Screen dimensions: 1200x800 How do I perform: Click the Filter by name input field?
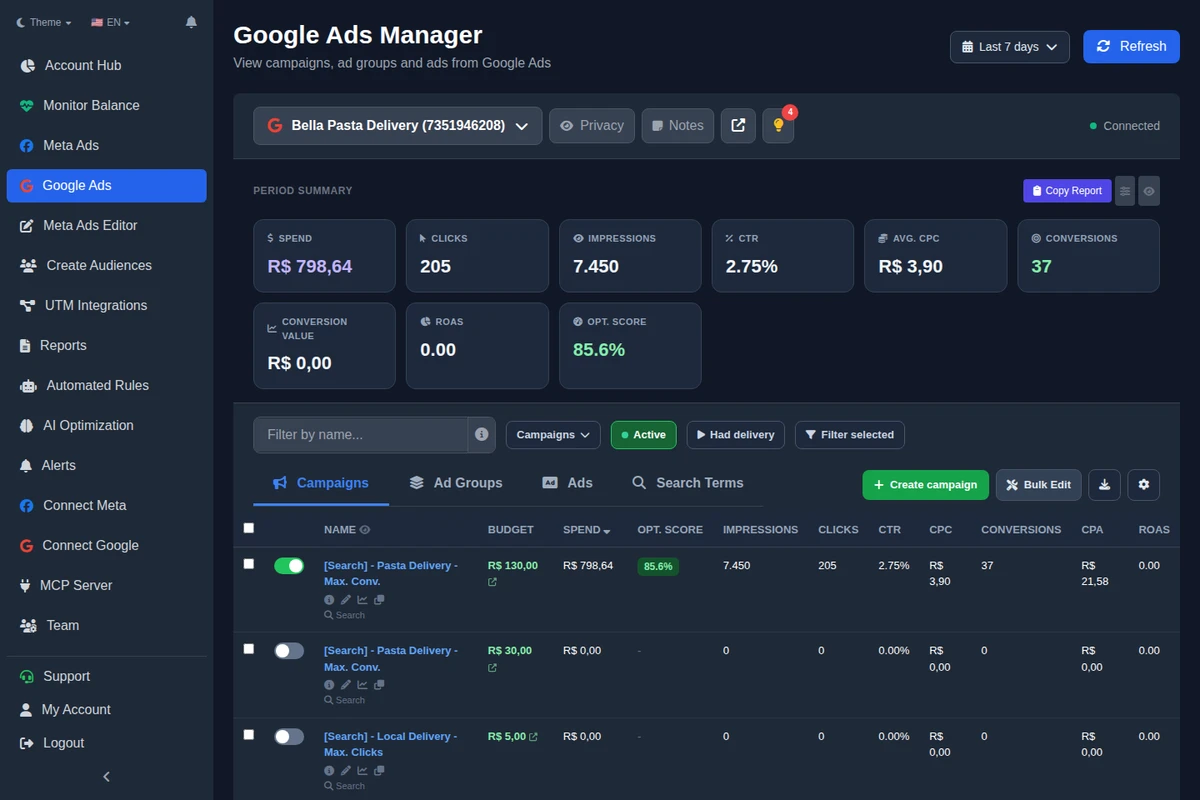click(360, 435)
